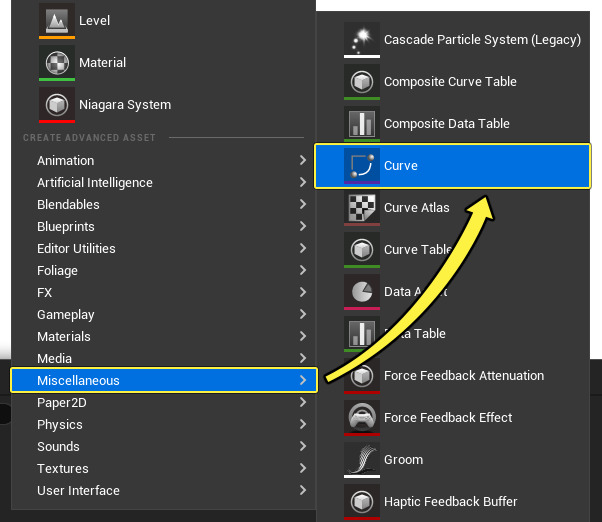602x522 pixels.
Task: Open the Sounds category
Action: (x=164, y=446)
